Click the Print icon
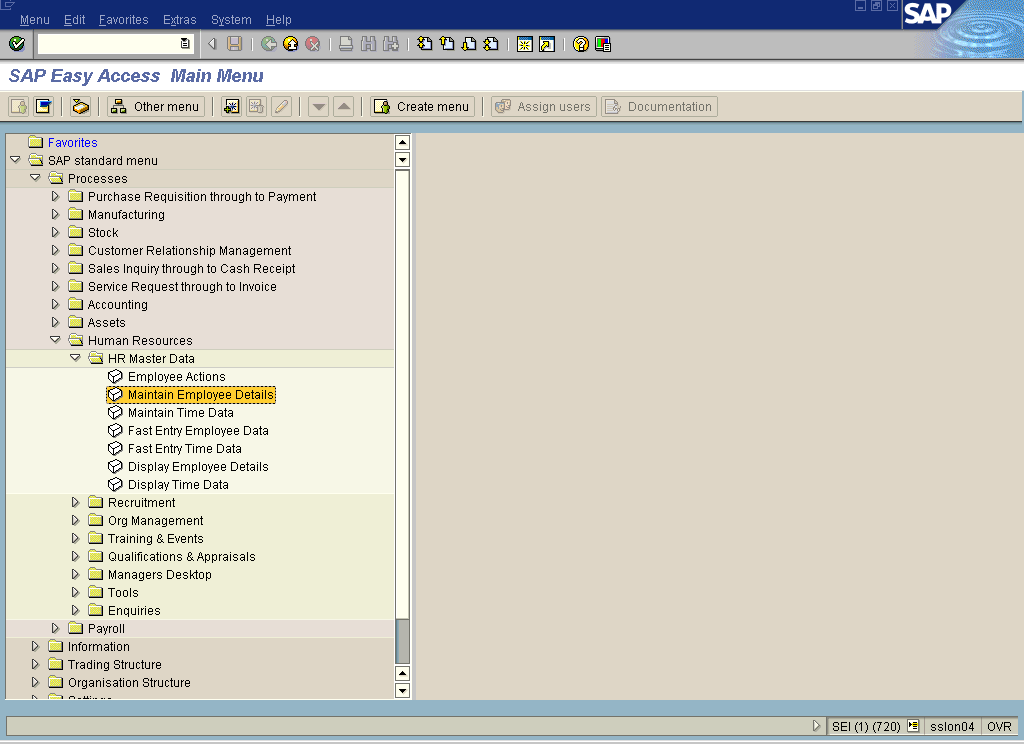1024x744 pixels. coord(346,44)
